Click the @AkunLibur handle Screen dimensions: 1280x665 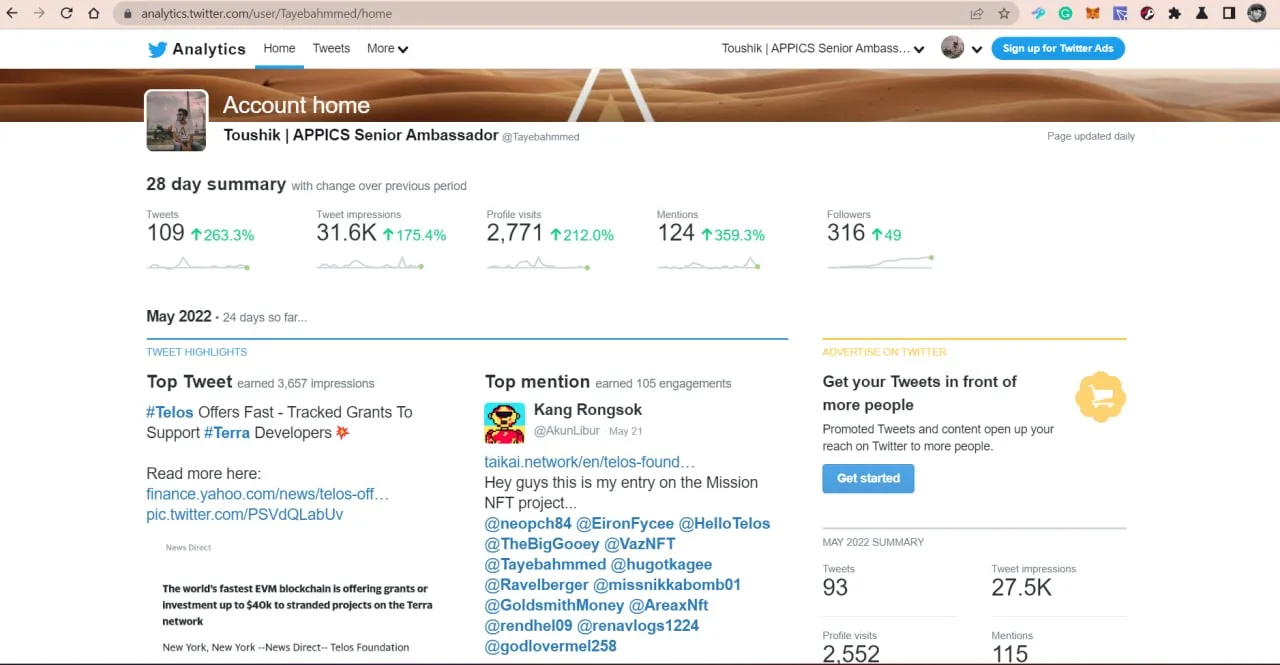click(566, 431)
